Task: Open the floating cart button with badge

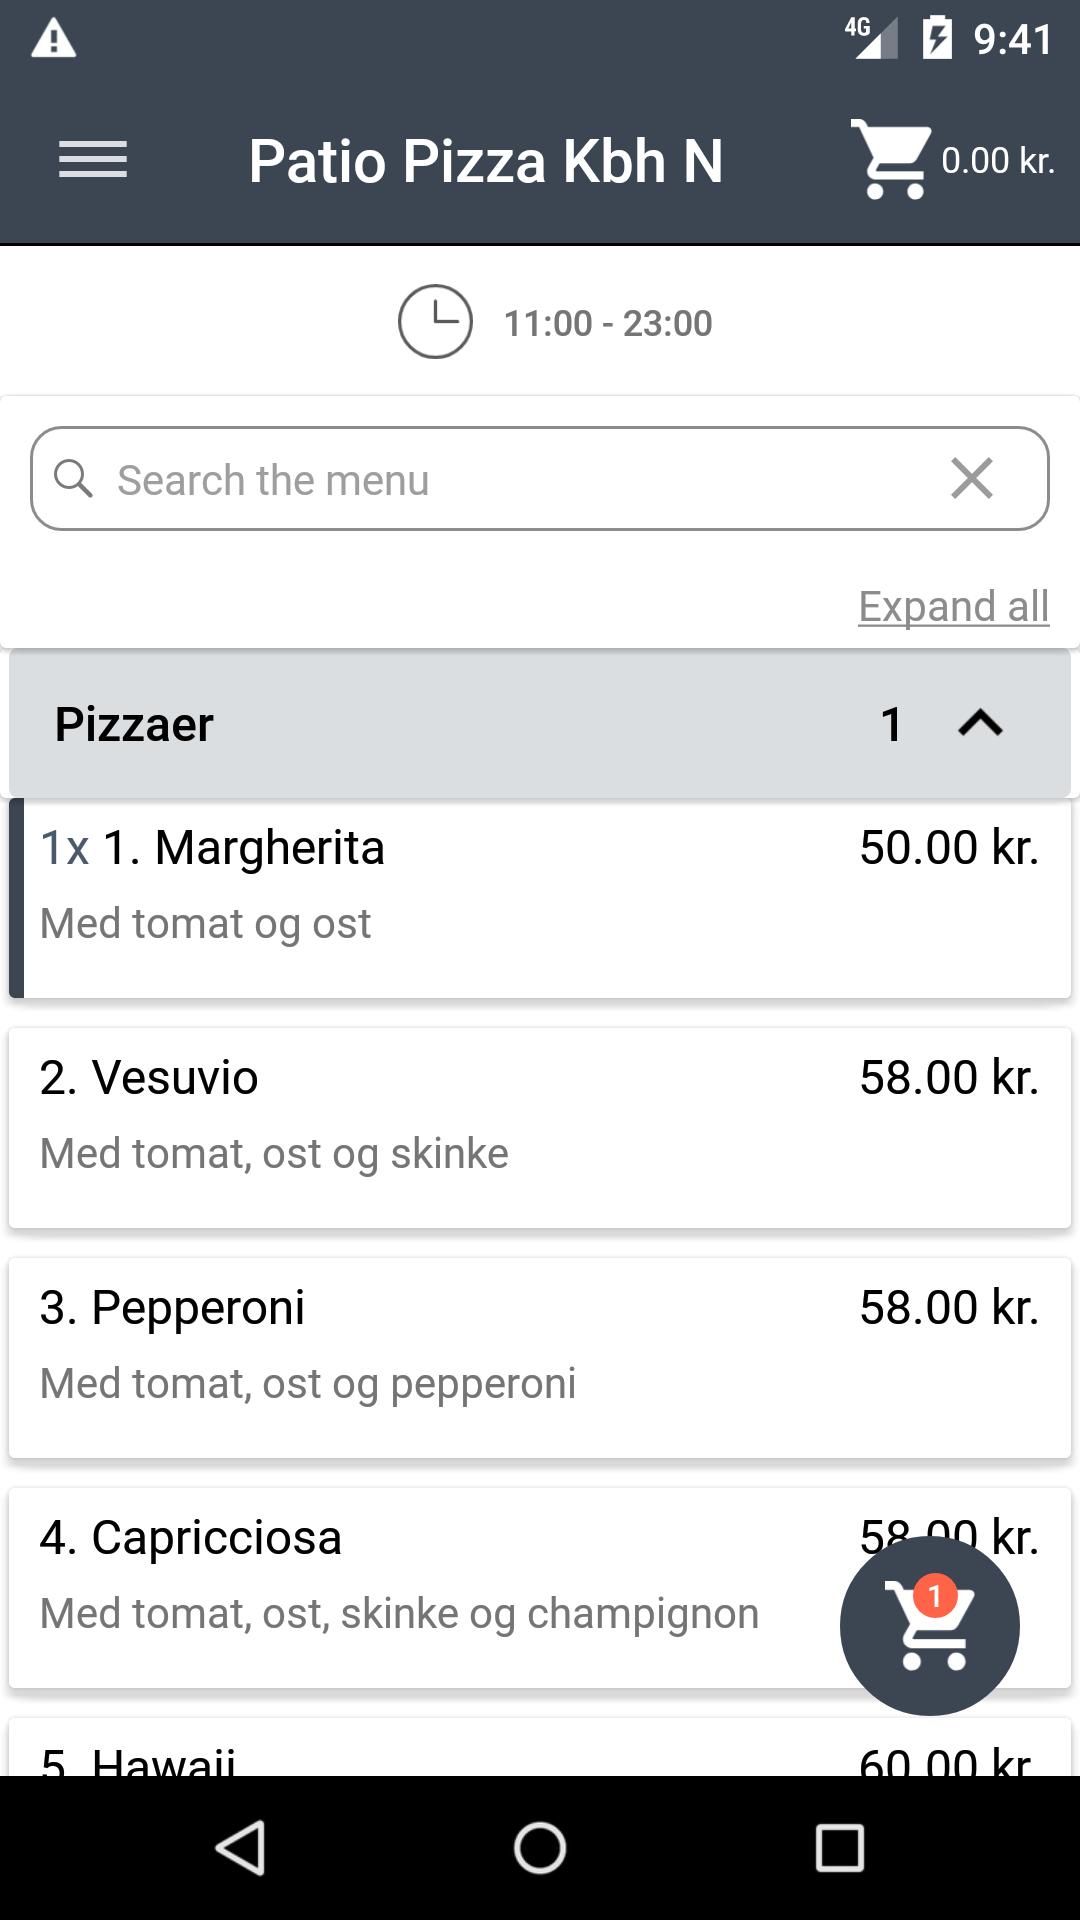Action: coord(929,1626)
